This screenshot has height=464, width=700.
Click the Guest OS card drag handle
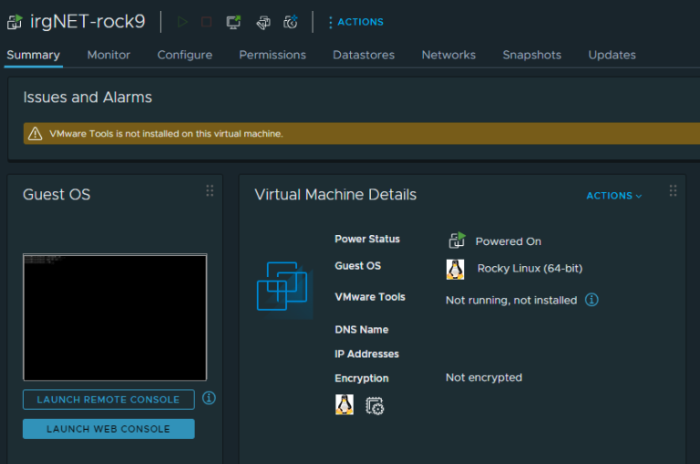(x=210, y=191)
